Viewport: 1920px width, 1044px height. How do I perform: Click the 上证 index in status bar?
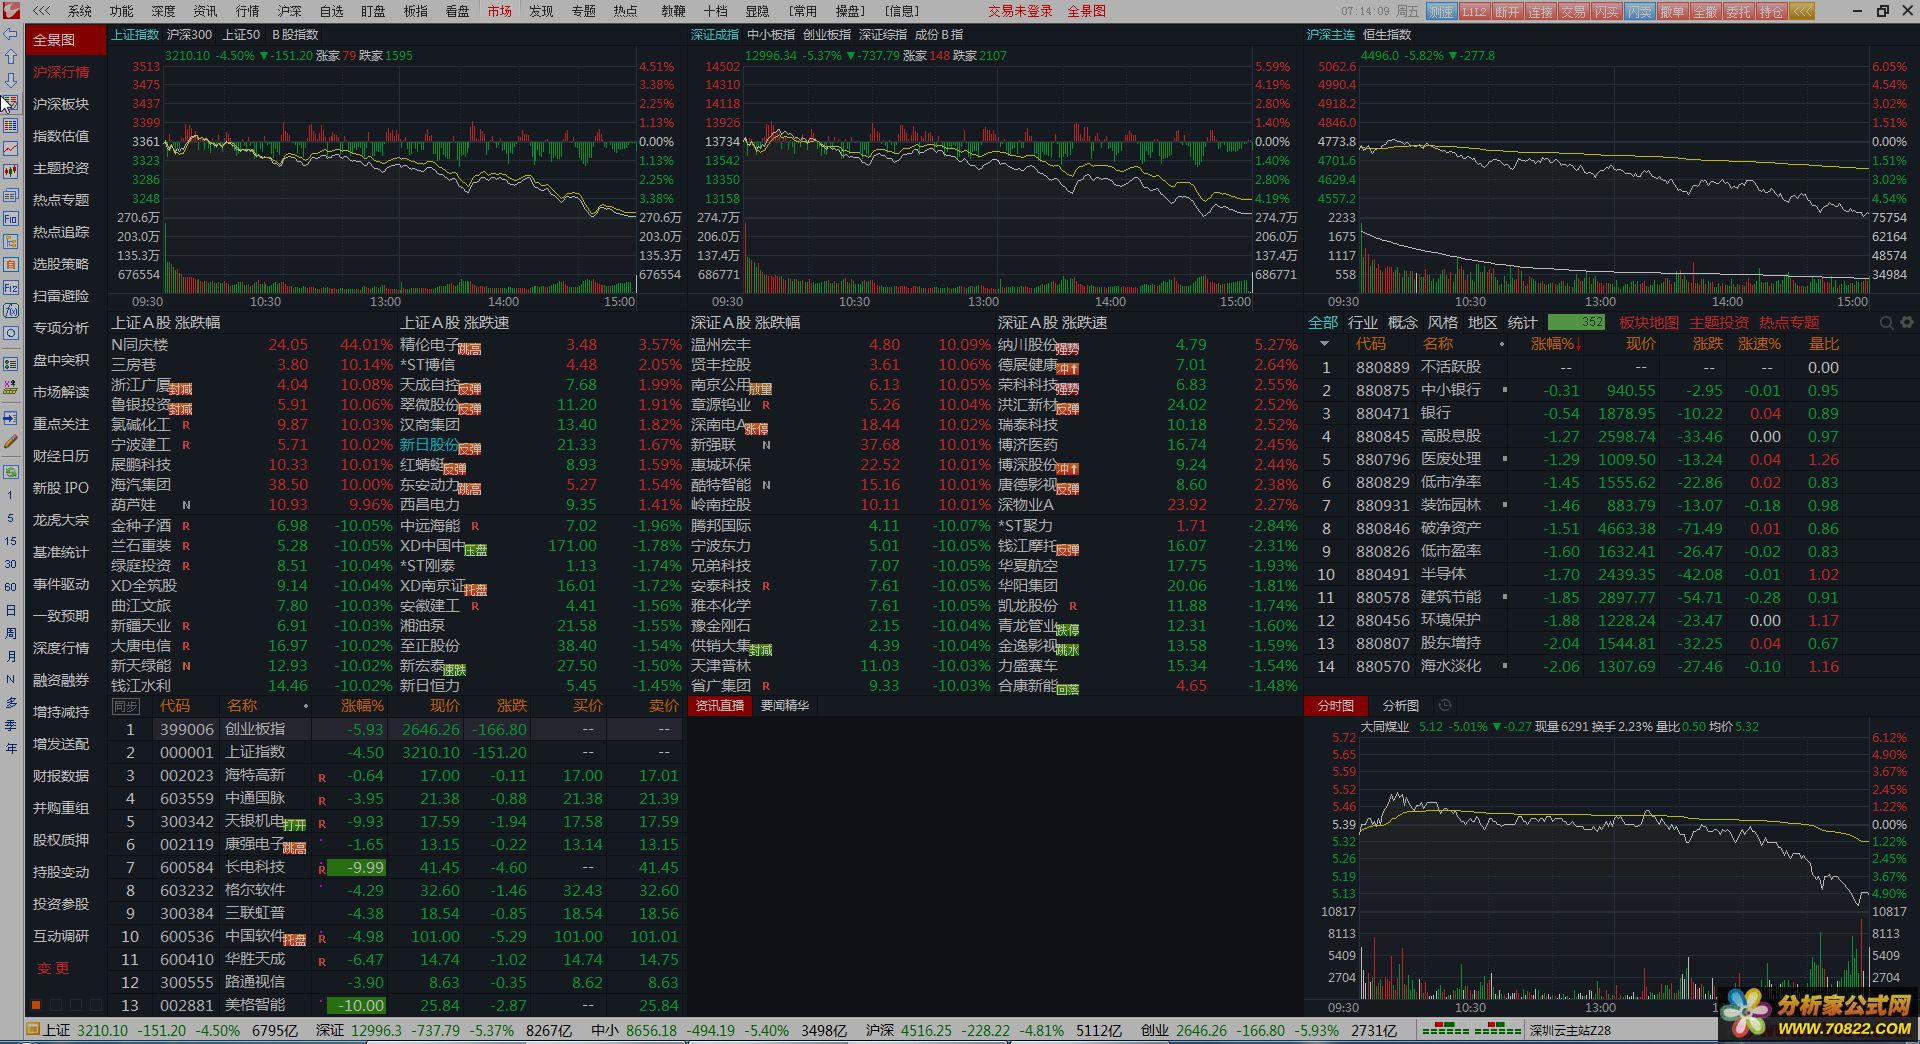(56, 1030)
